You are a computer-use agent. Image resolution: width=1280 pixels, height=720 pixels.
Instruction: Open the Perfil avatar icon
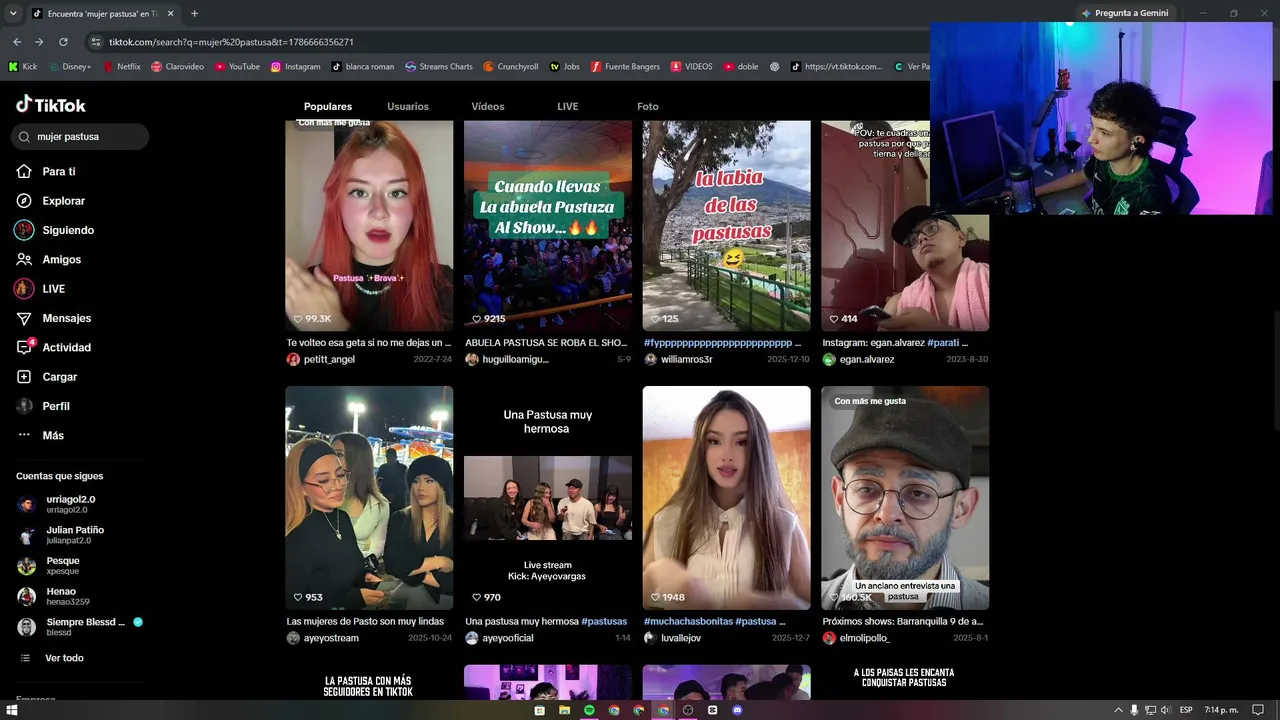coord(24,406)
